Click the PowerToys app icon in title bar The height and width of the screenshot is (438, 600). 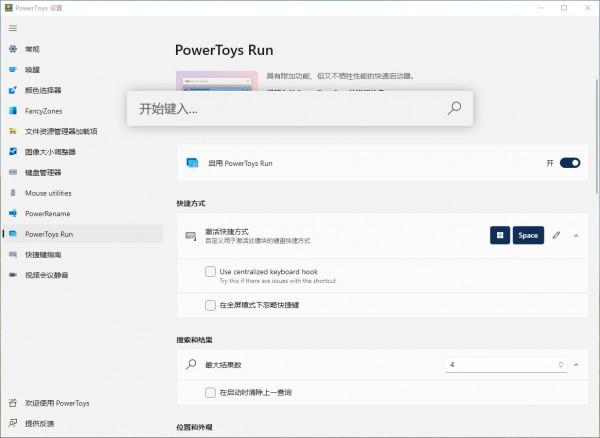8,8
